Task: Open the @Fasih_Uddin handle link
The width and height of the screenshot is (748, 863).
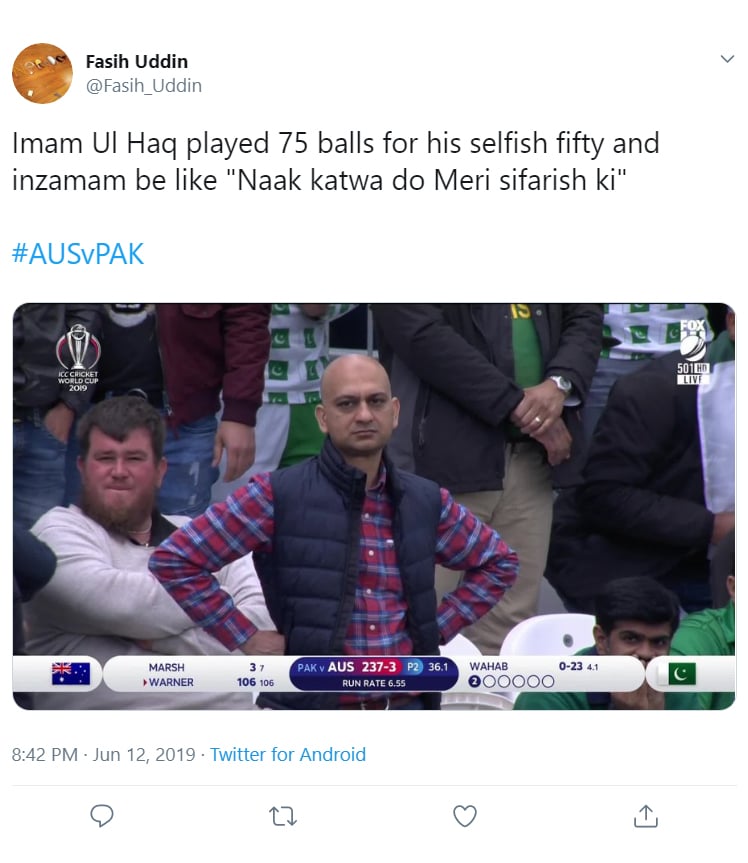Action: point(144,86)
